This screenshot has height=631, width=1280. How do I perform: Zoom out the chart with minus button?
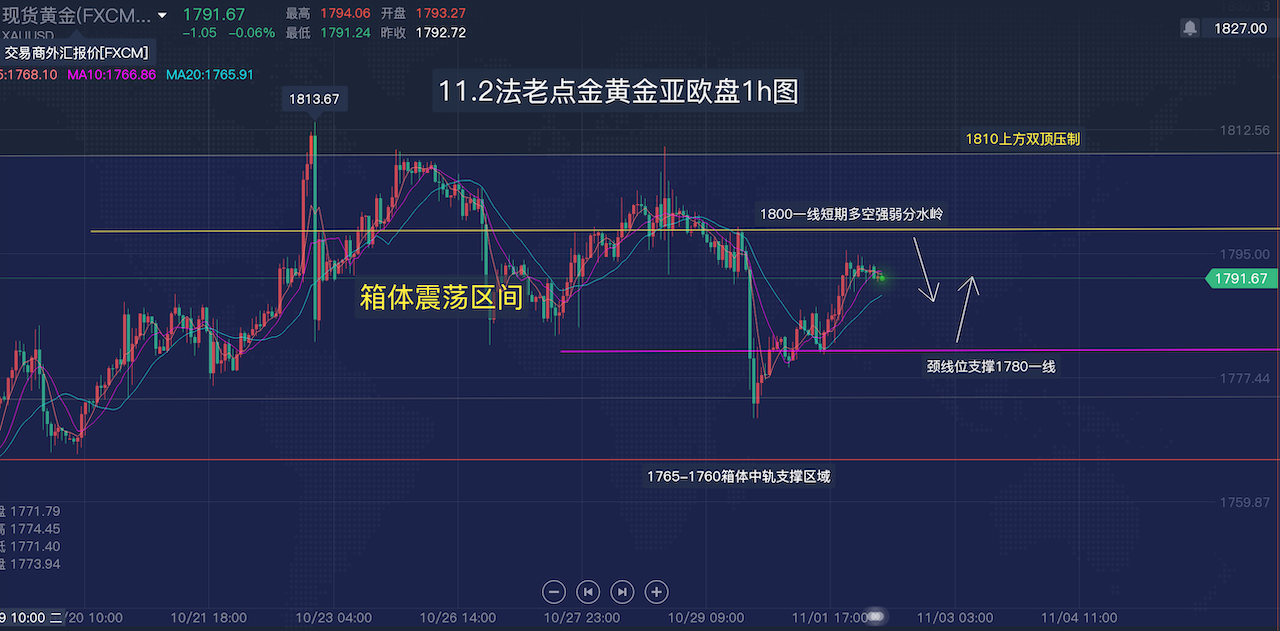tap(555, 591)
